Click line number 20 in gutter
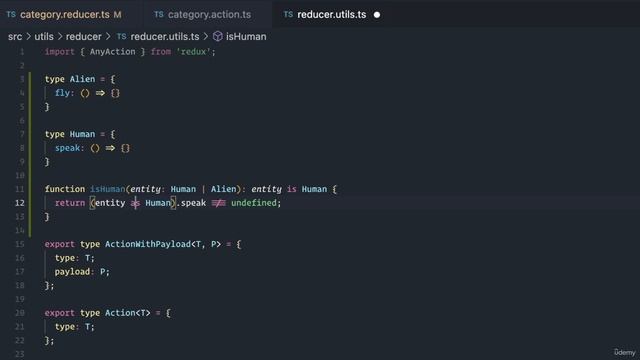 [x=20, y=313]
